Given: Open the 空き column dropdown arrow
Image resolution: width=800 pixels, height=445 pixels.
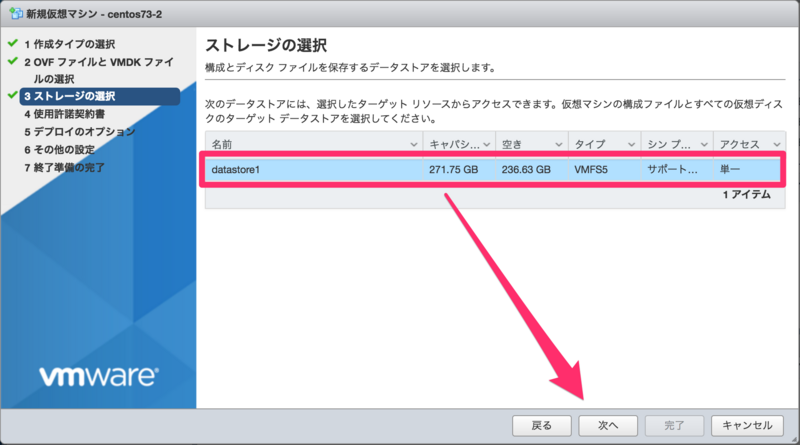Looking at the screenshot, I should point(559,145).
